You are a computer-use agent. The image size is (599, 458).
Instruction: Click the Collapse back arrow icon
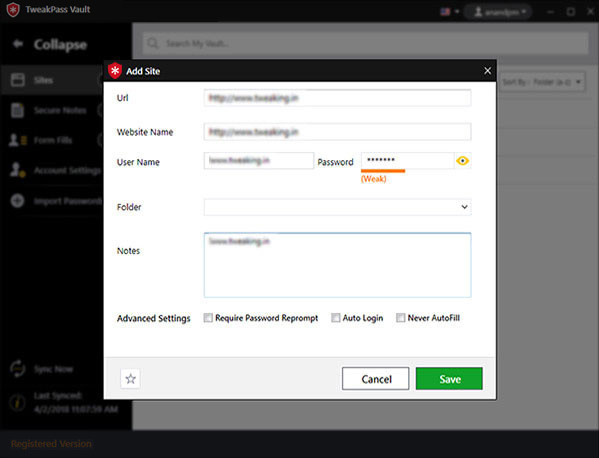(18, 44)
